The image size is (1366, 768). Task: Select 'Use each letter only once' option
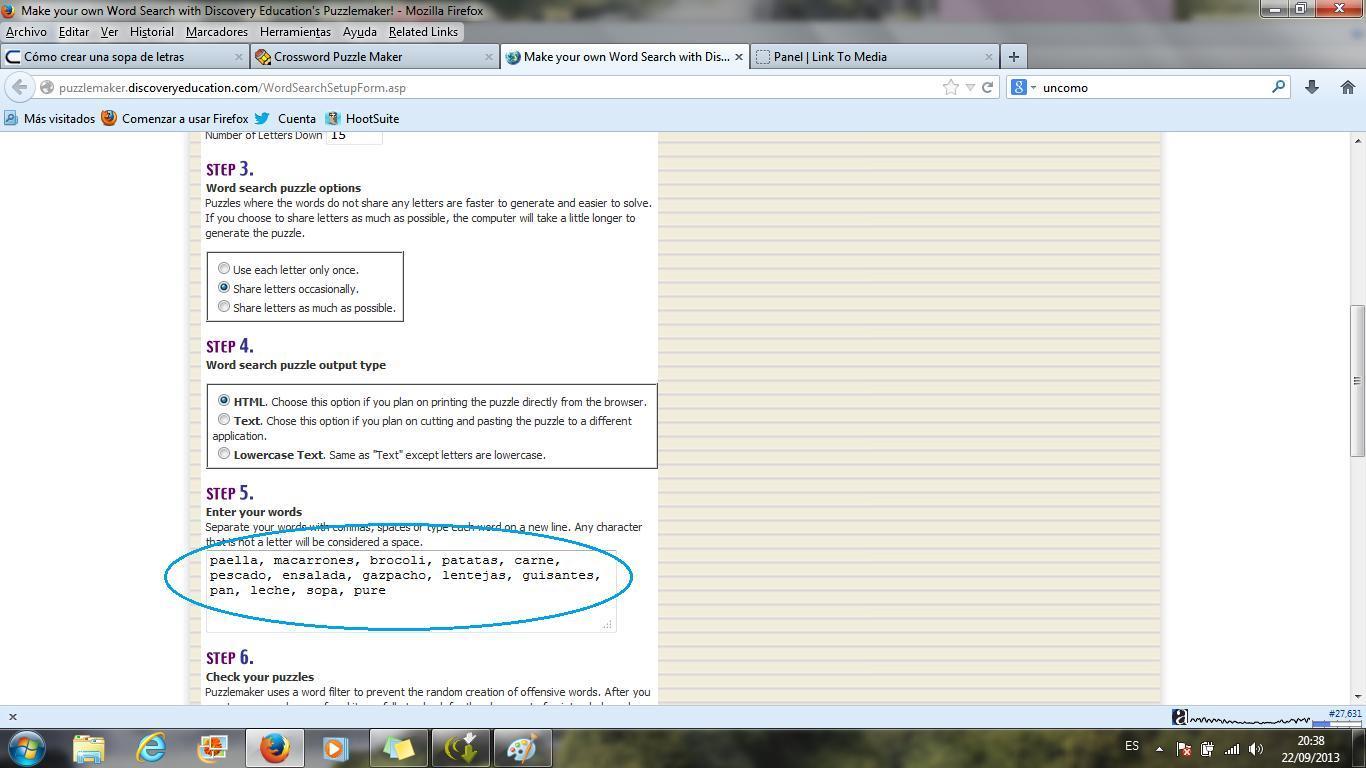click(224, 268)
